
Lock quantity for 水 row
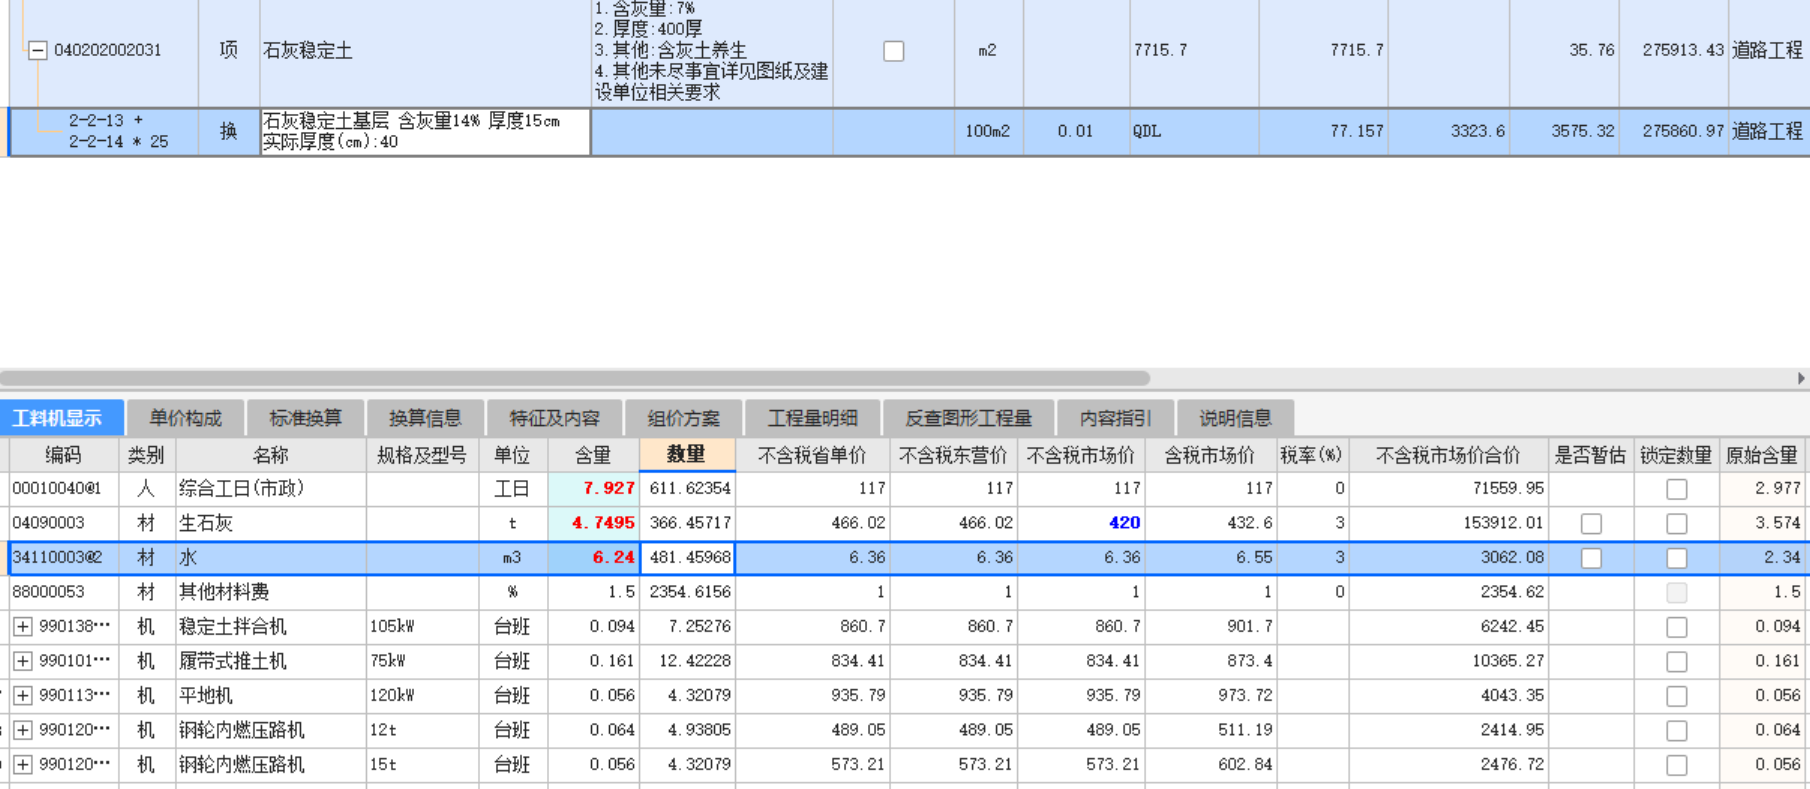coord(1677,558)
